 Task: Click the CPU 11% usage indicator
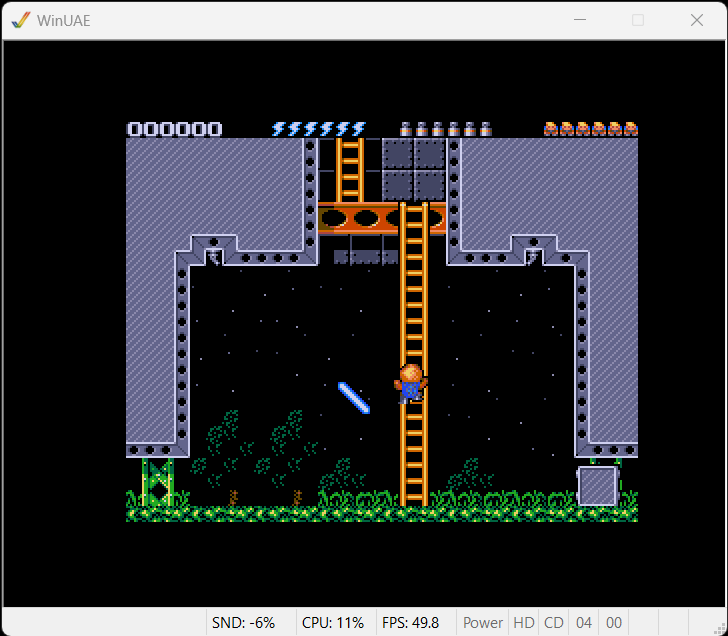[x=333, y=622]
